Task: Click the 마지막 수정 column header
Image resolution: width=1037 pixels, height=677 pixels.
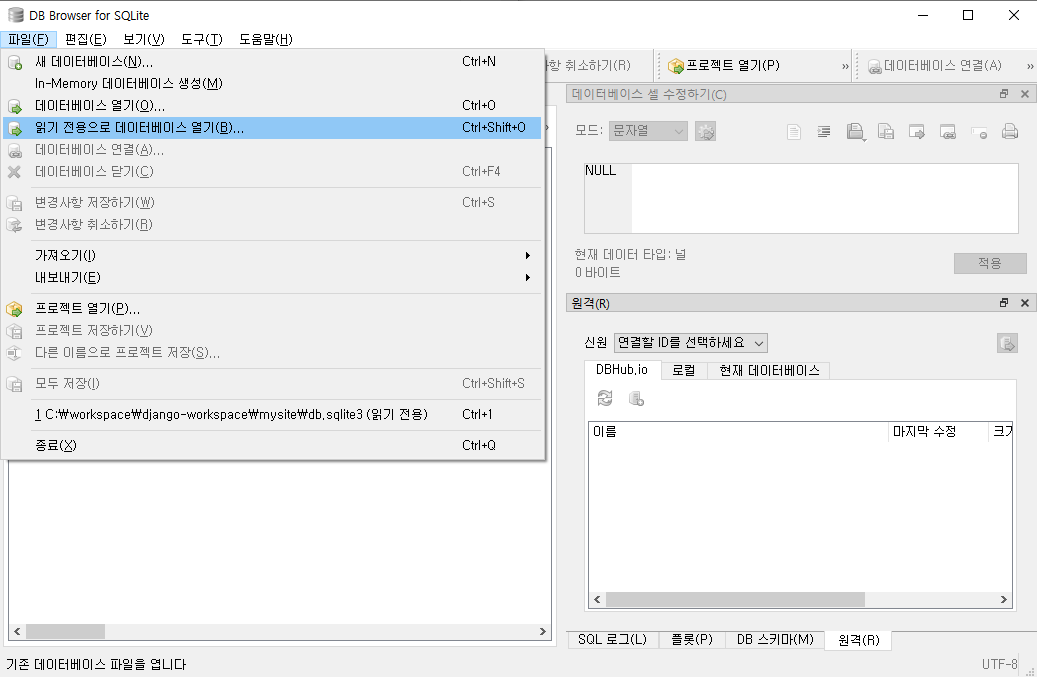Action: click(938, 432)
